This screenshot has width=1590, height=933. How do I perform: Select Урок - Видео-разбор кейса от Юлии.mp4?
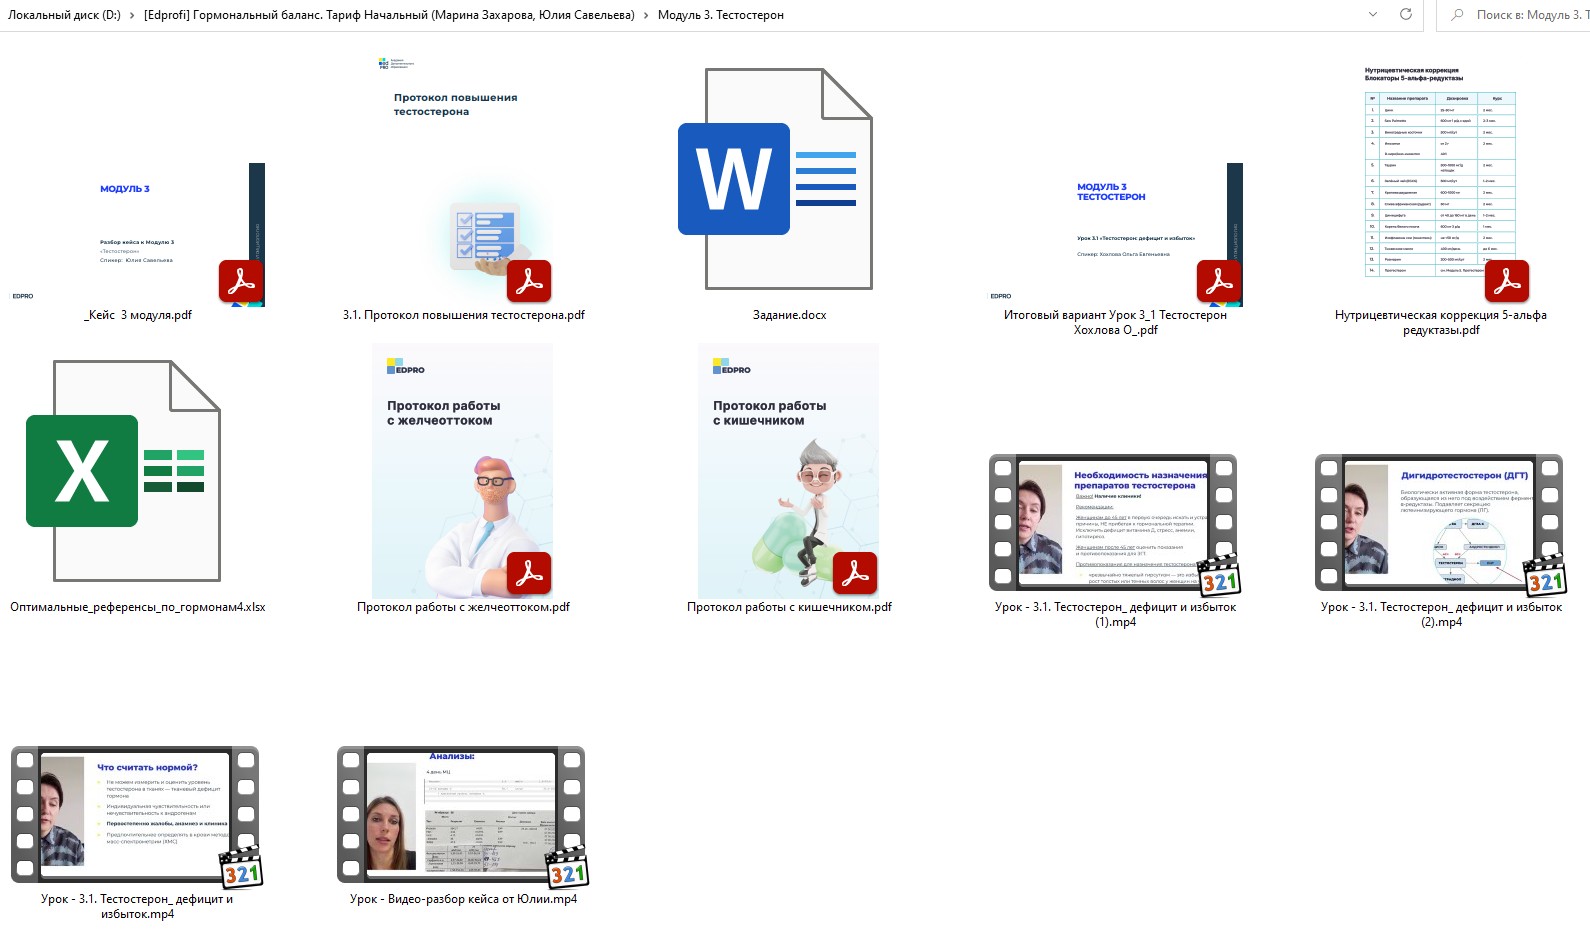(x=462, y=815)
